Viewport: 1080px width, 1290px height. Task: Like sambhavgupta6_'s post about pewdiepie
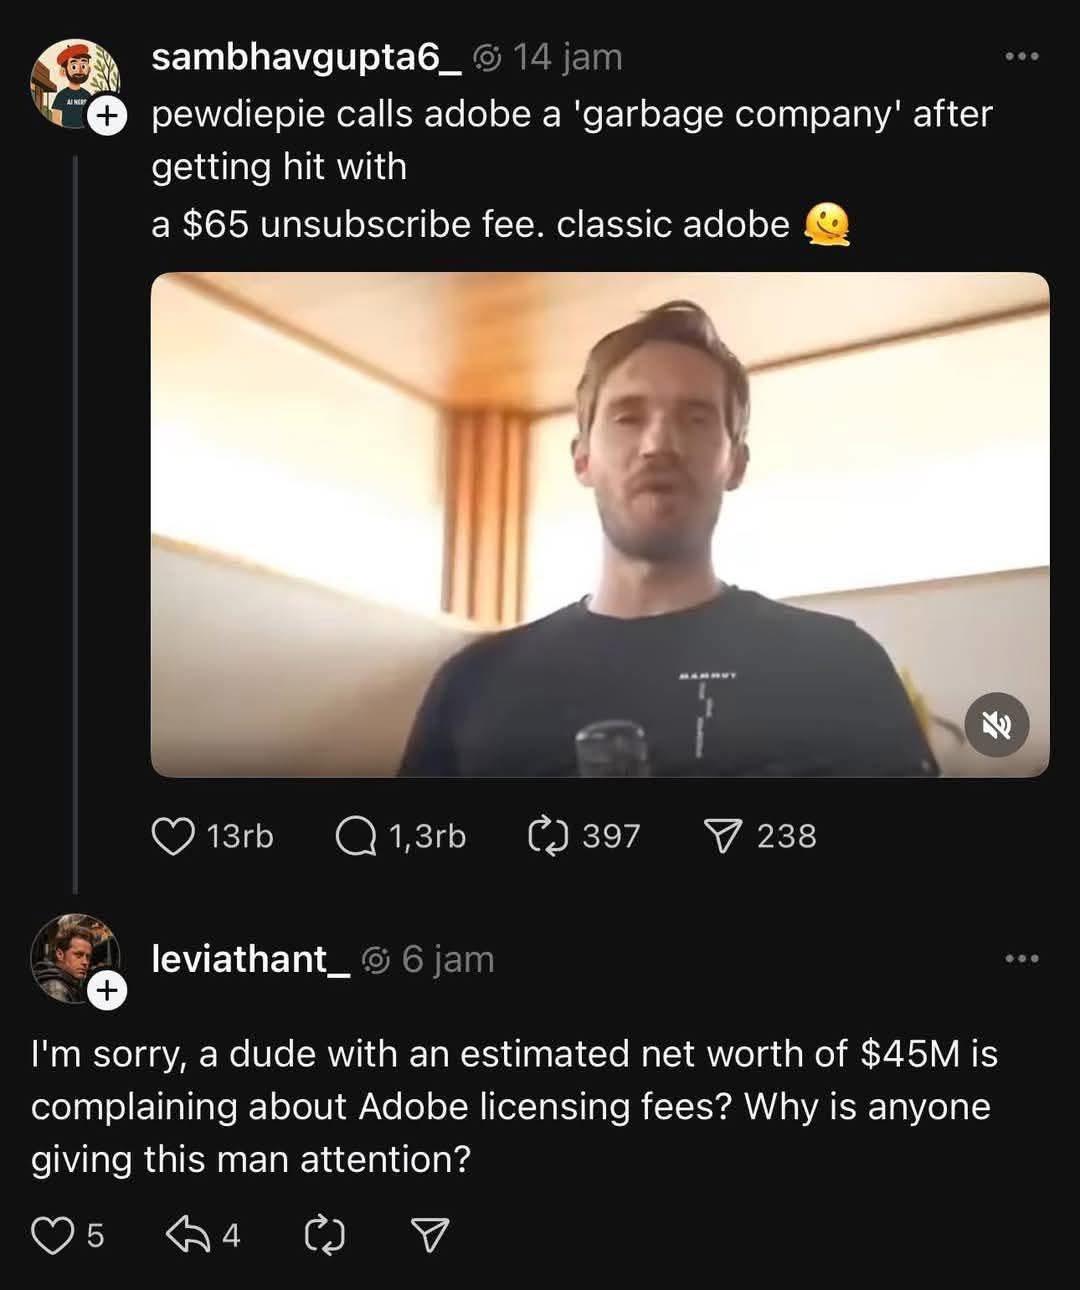pyautogui.click(x=175, y=836)
